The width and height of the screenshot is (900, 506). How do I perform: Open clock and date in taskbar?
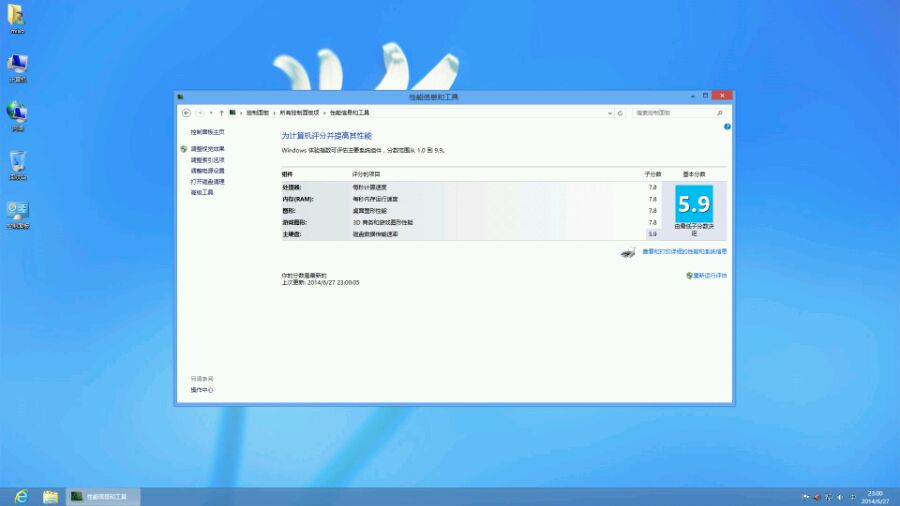(875, 497)
